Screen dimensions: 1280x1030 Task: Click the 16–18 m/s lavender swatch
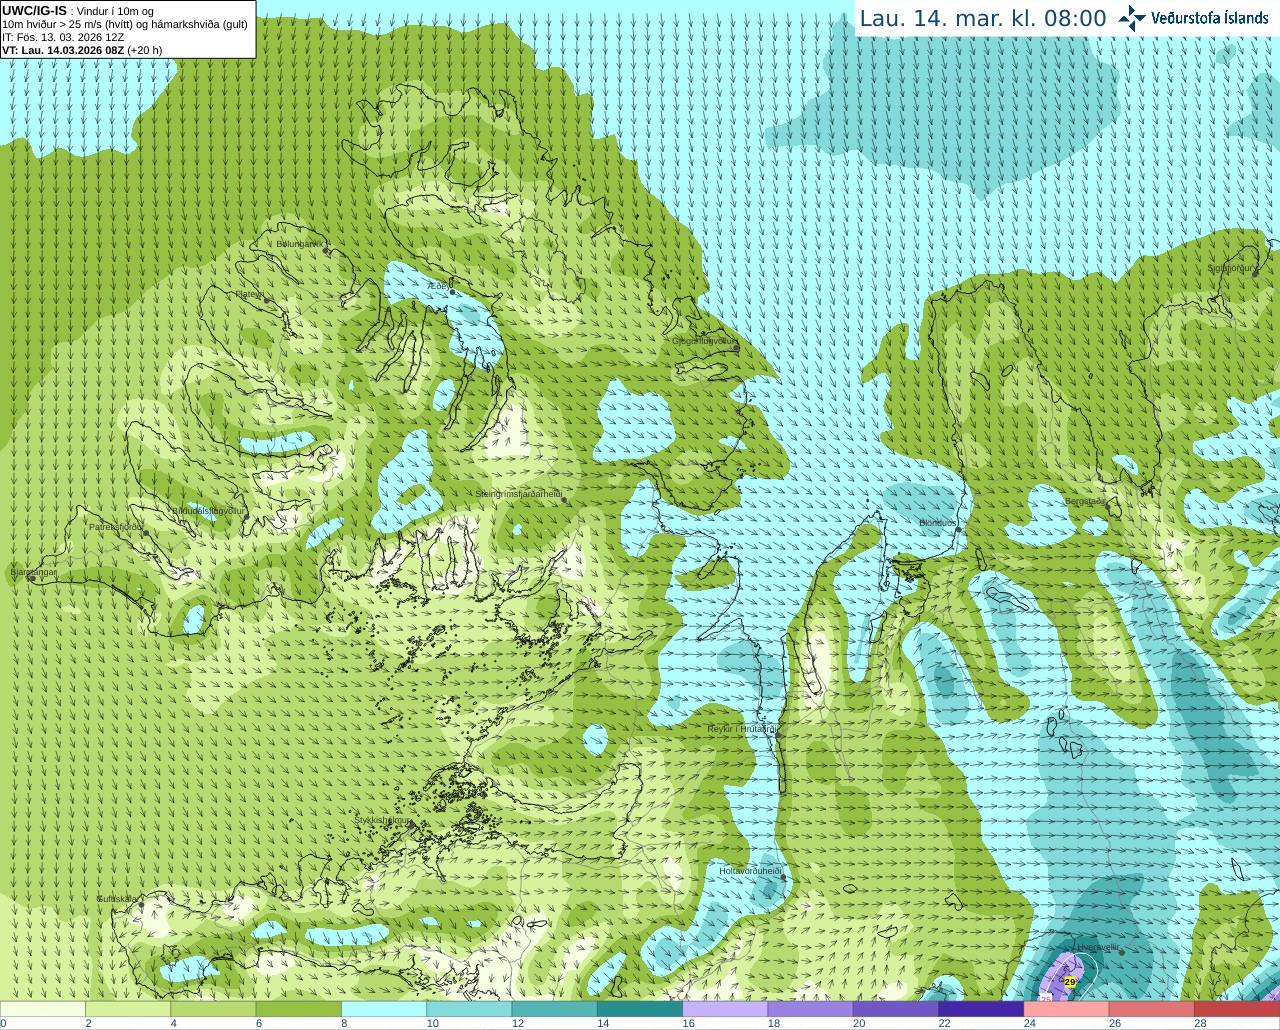tap(725, 1009)
